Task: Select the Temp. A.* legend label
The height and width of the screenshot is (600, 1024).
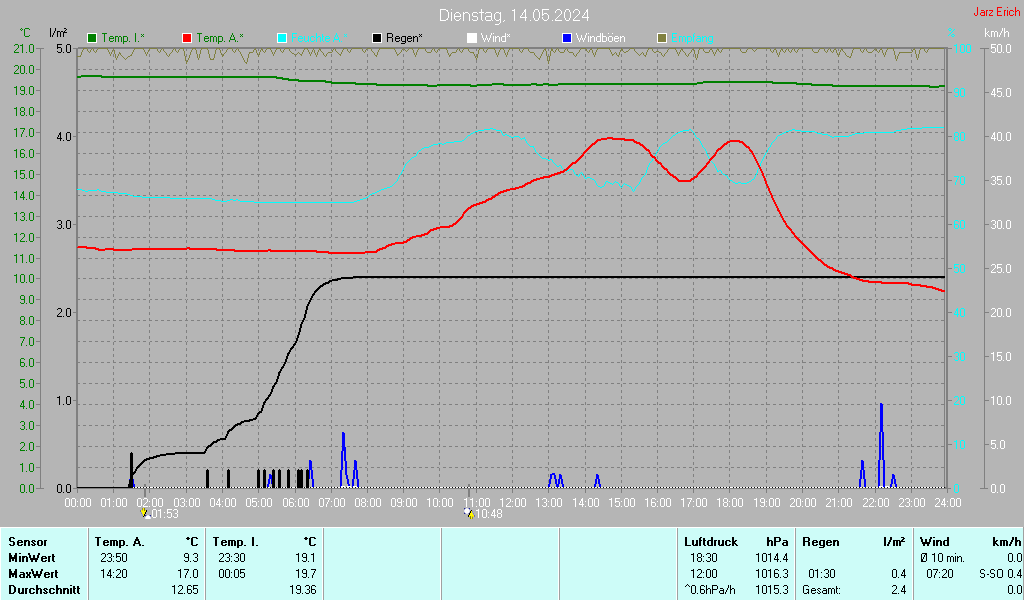Action: [x=220, y=38]
